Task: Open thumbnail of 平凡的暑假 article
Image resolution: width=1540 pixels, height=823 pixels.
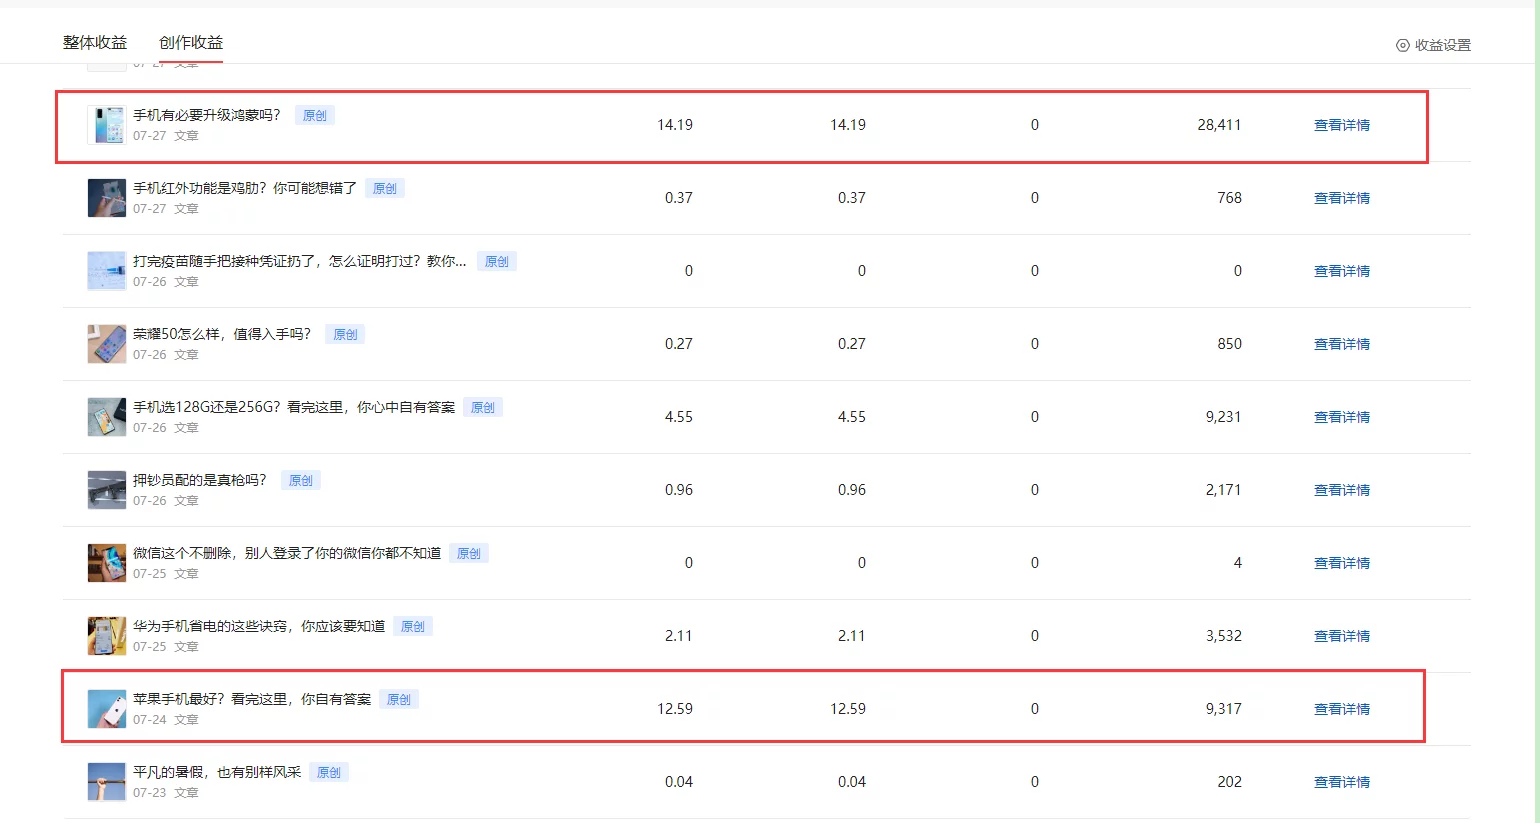Action: (x=106, y=782)
